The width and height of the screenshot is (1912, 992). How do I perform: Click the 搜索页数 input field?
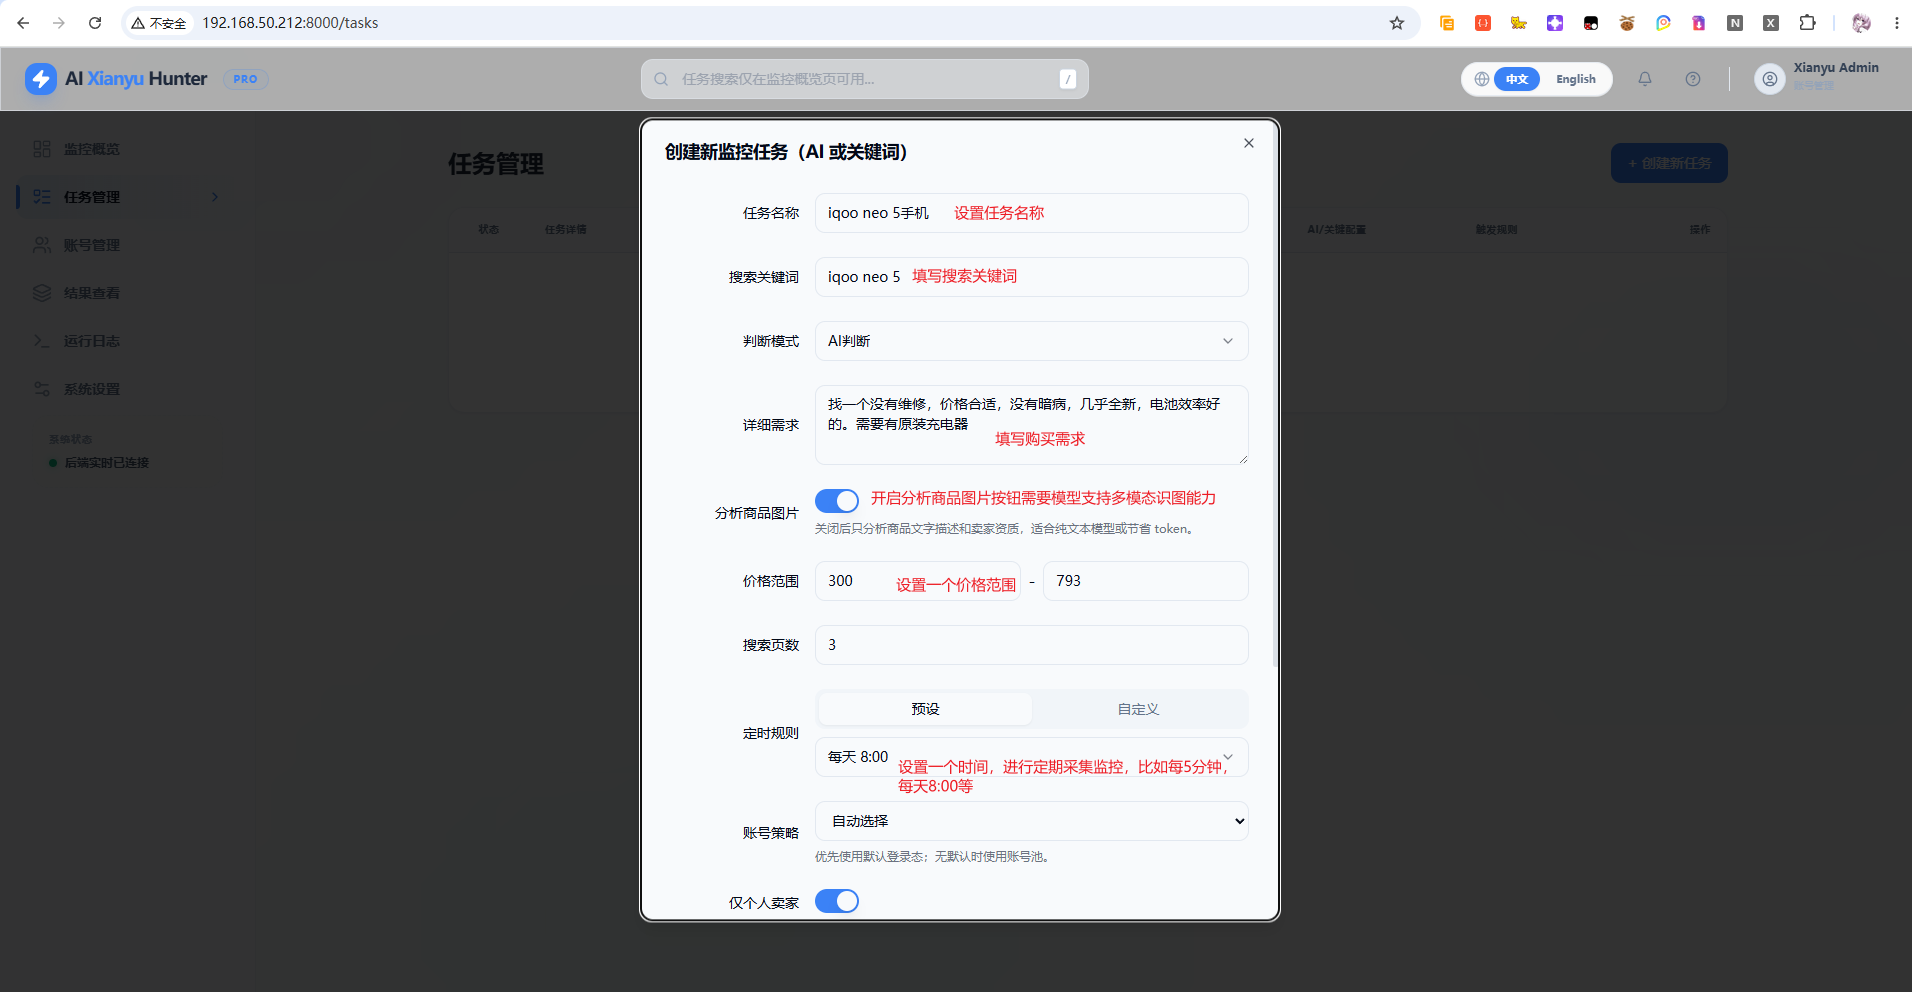pyautogui.click(x=1032, y=645)
